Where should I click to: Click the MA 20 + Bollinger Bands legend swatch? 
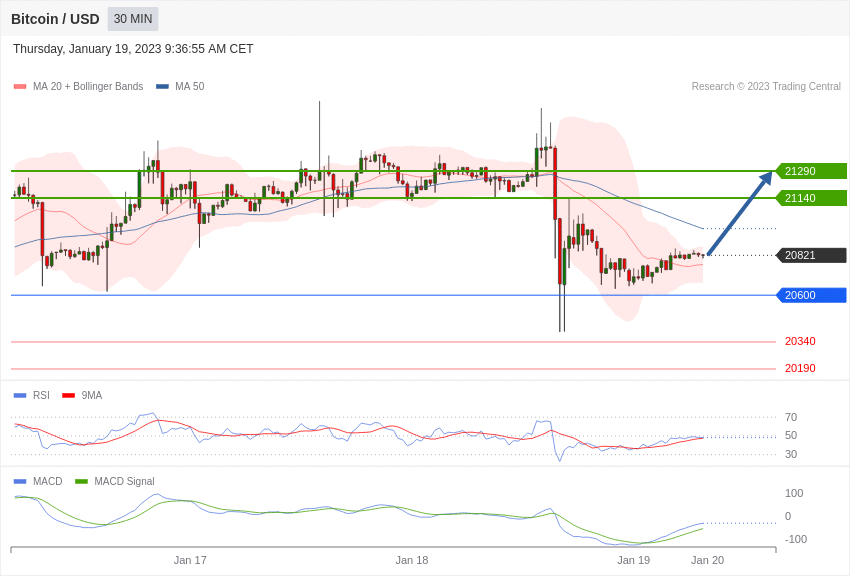click(x=20, y=86)
